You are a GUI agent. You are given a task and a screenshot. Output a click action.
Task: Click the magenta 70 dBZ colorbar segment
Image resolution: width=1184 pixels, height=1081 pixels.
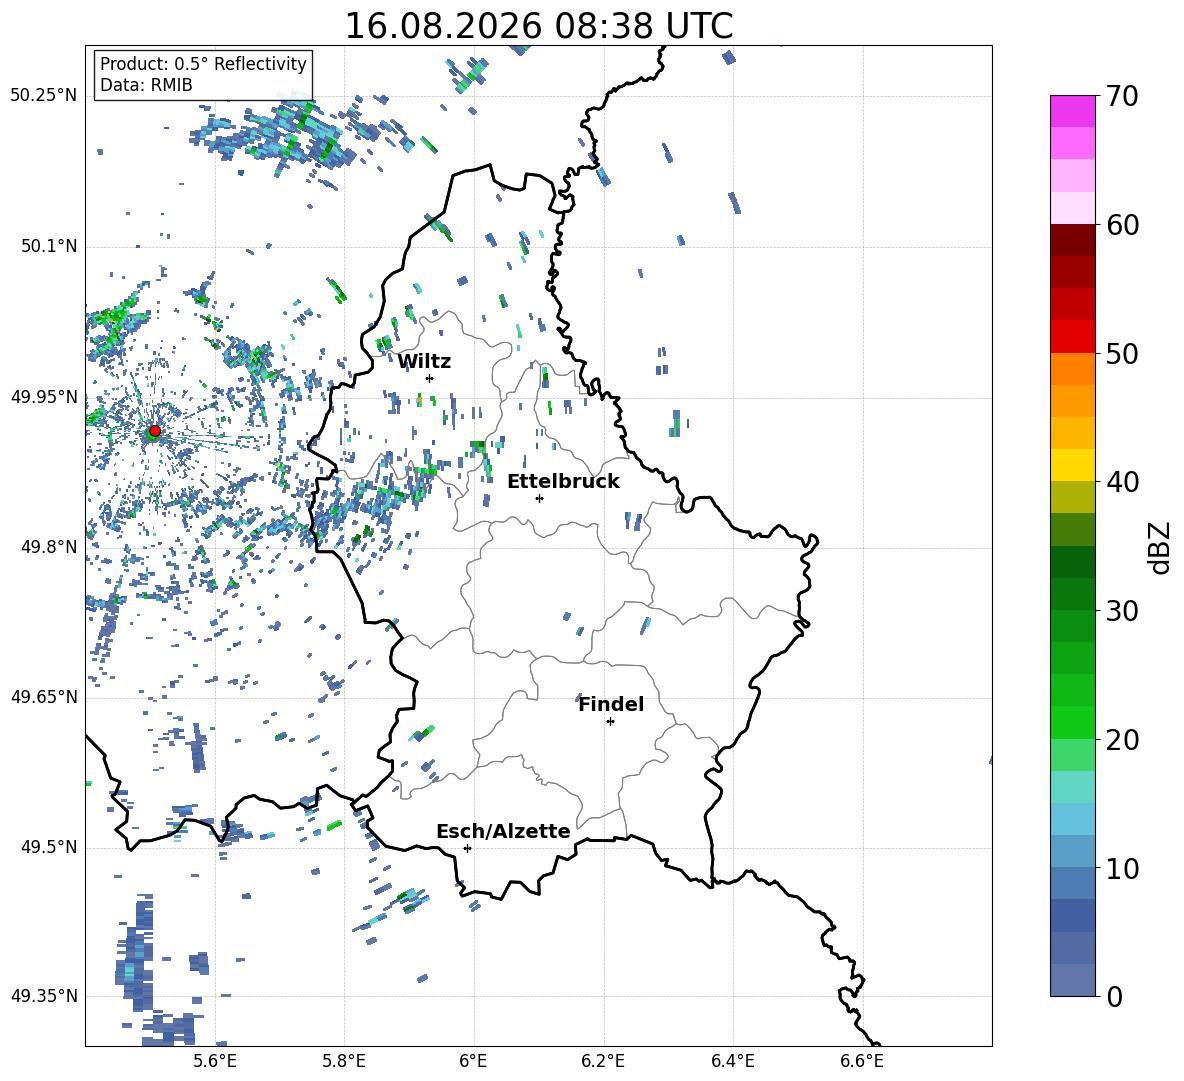pyautogui.click(x=1072, y=111)
